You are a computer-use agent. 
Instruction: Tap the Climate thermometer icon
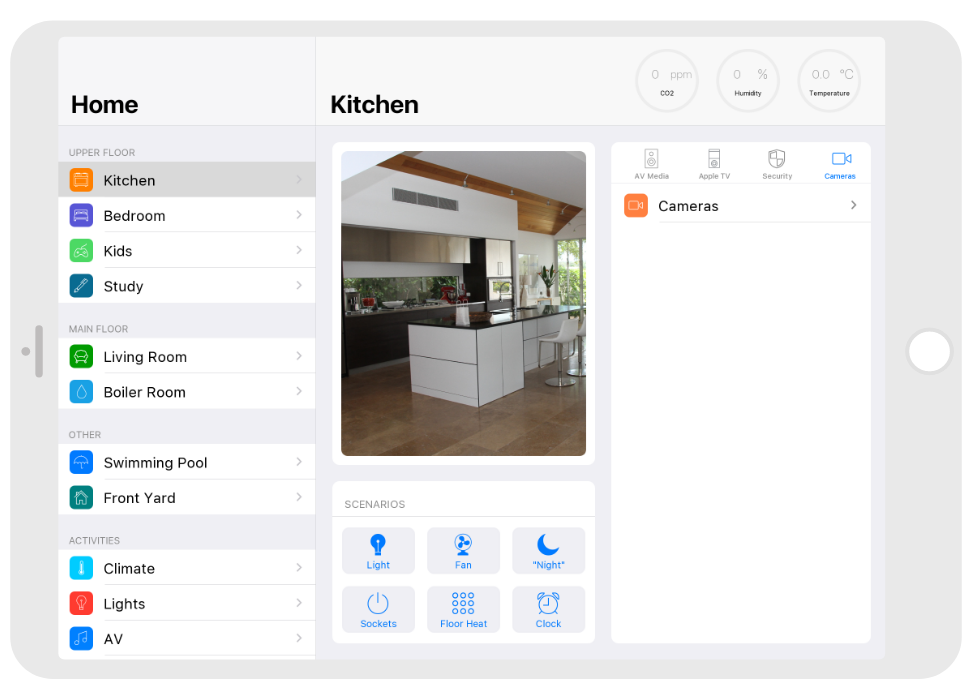point(81,568)
